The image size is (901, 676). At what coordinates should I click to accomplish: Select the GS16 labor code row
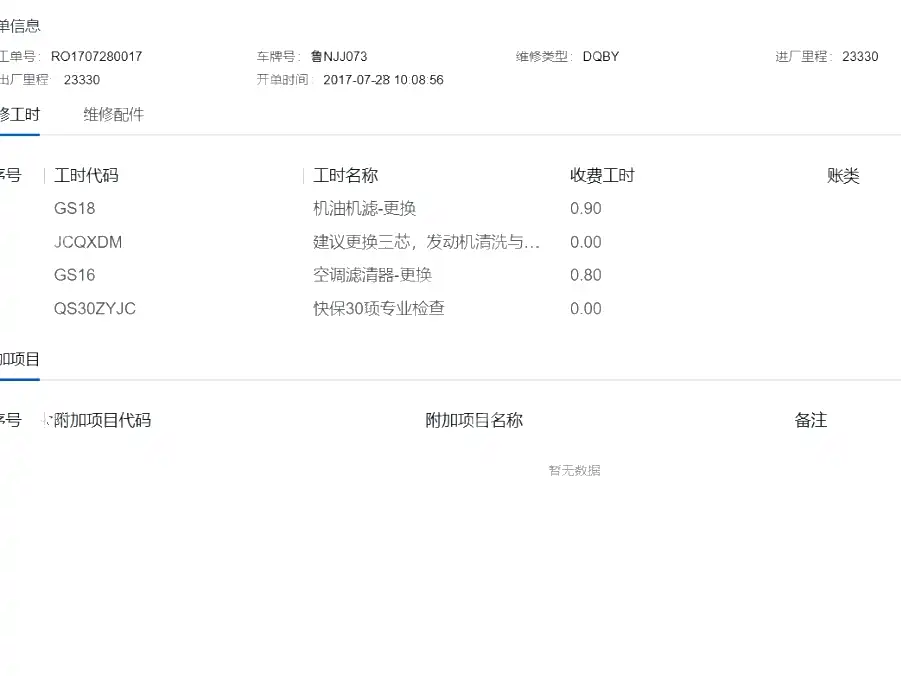[450, 275]
